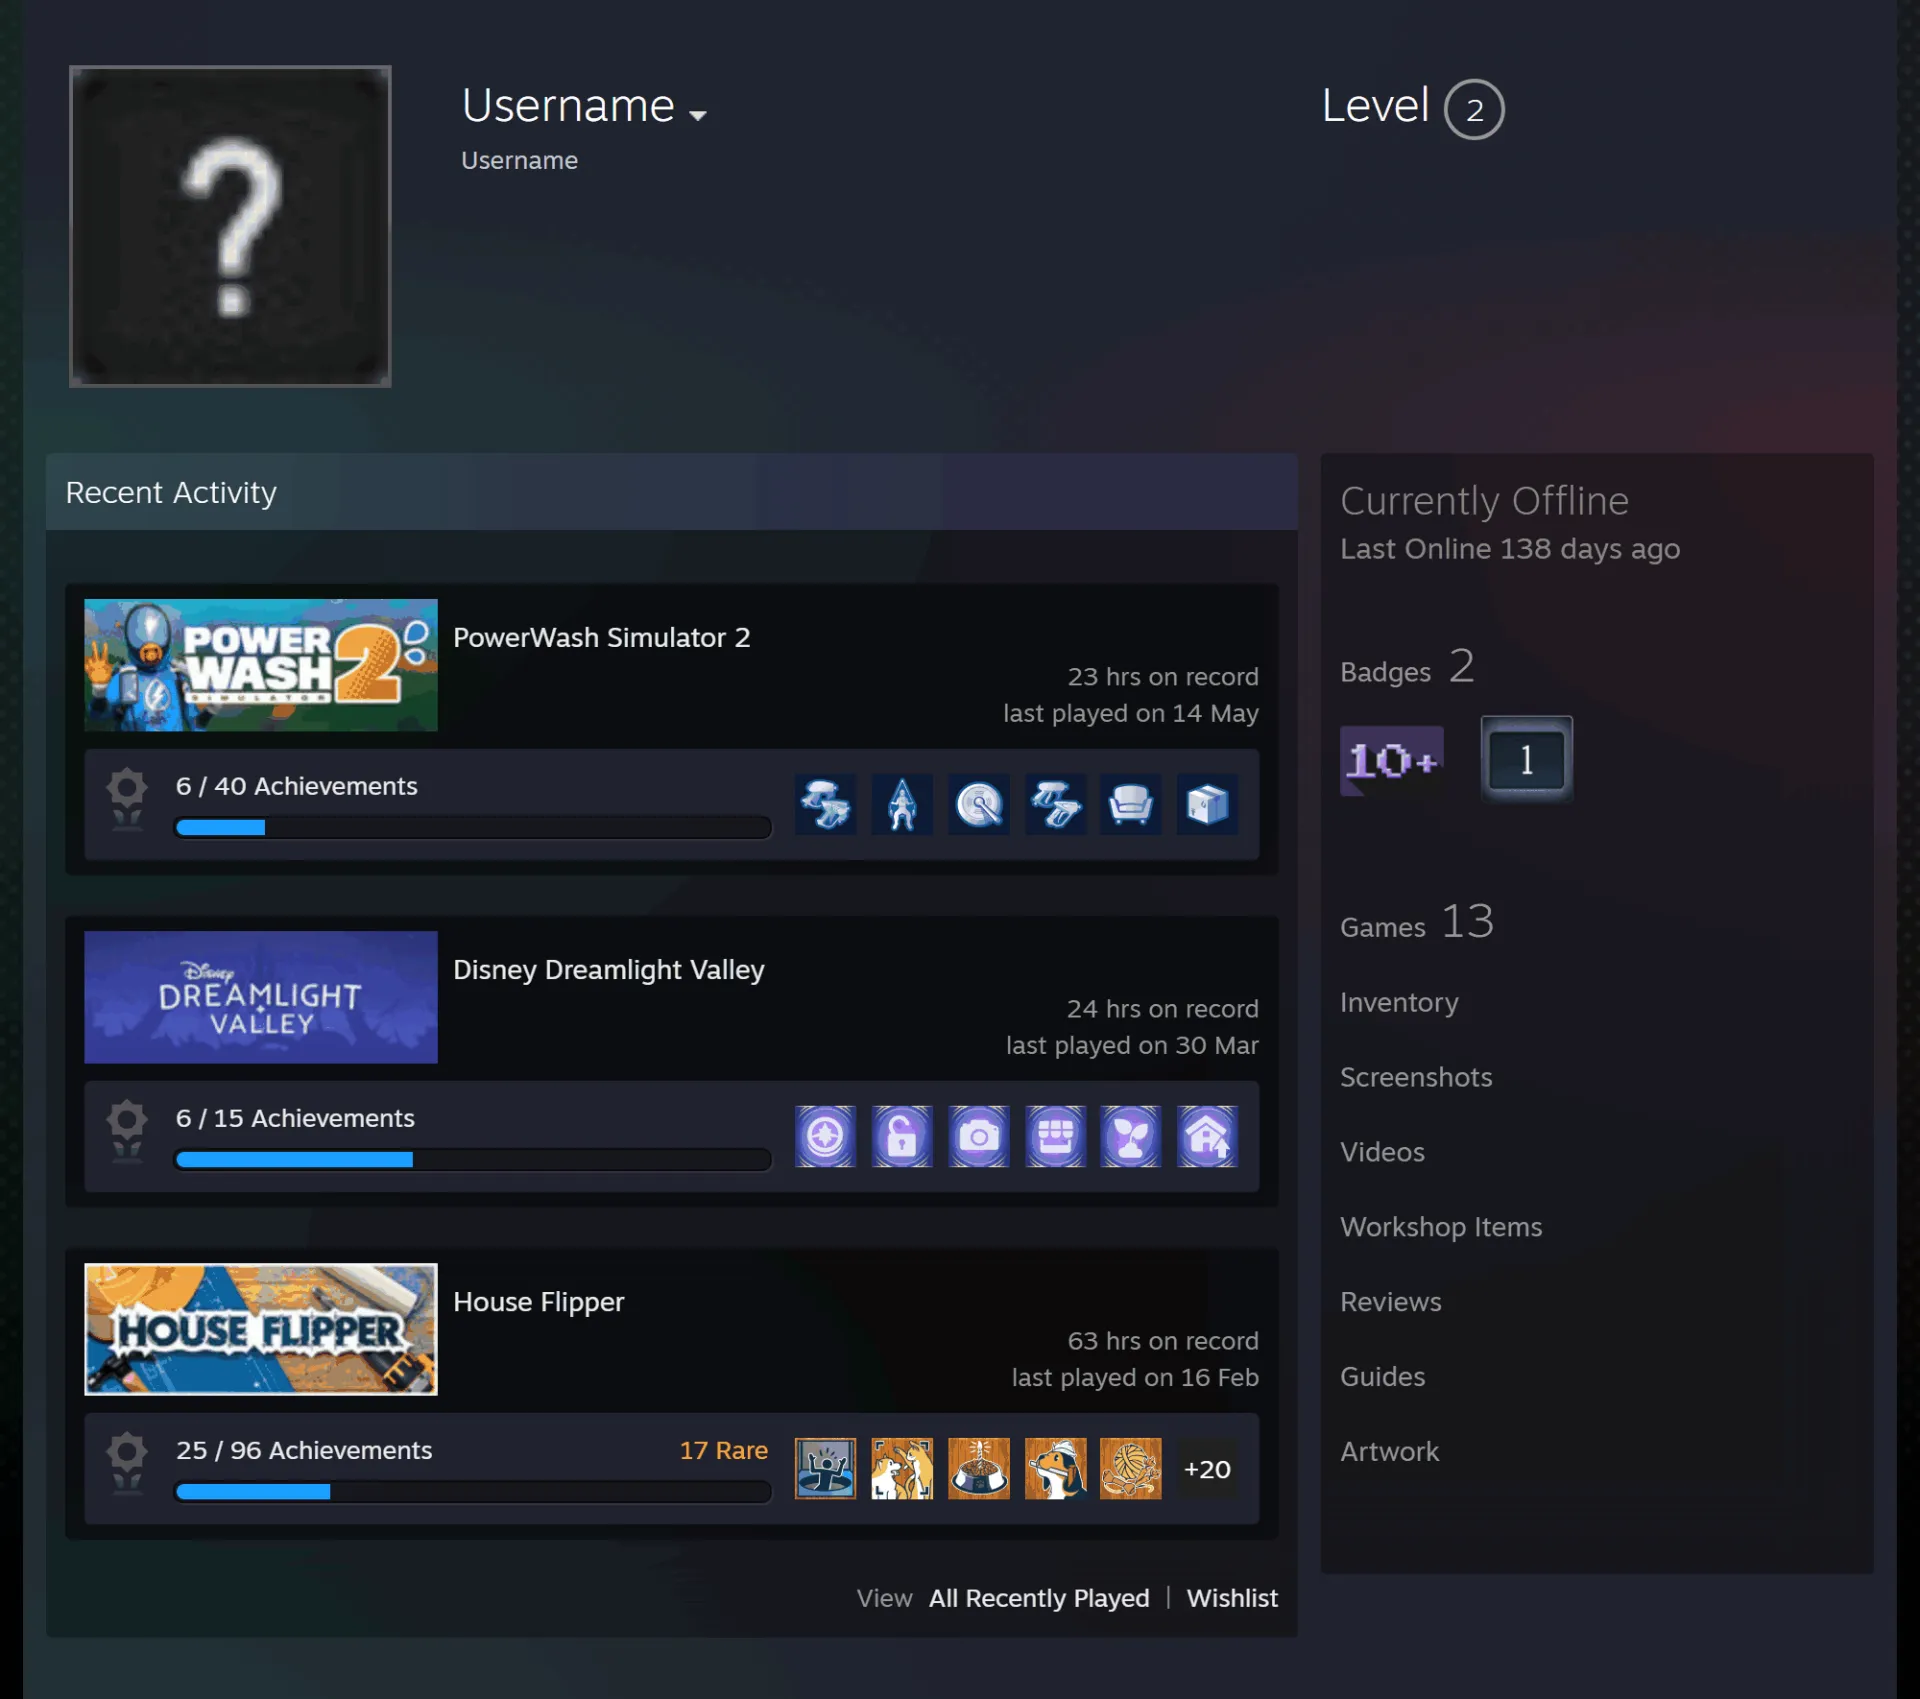This screenshot has height=1699, width=1920.
Task: Open the armchair achievement icon for PowerWash Simulator 2
Action: pos(1130,804)
